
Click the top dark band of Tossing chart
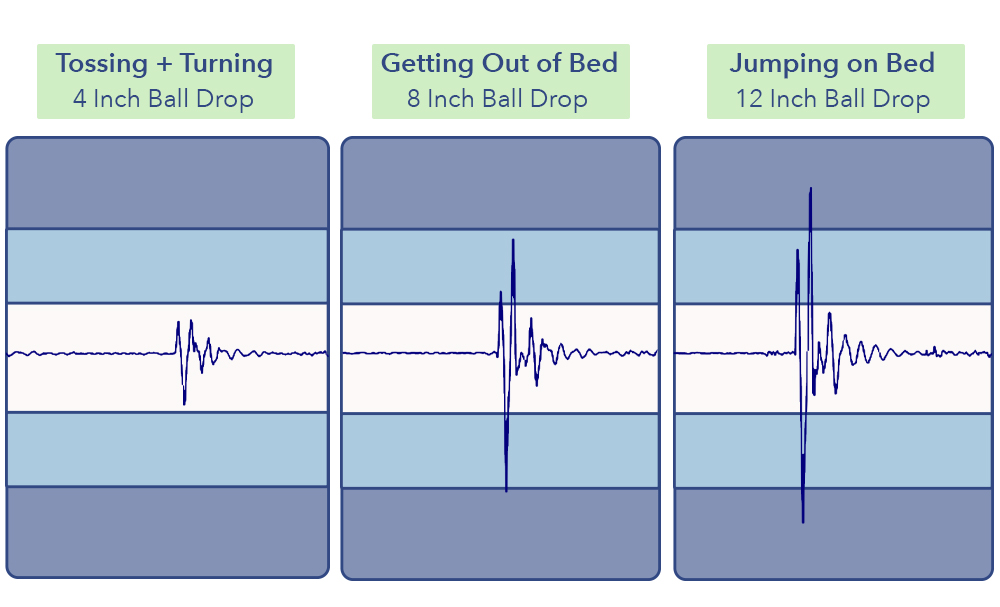[x=168, y=183]
